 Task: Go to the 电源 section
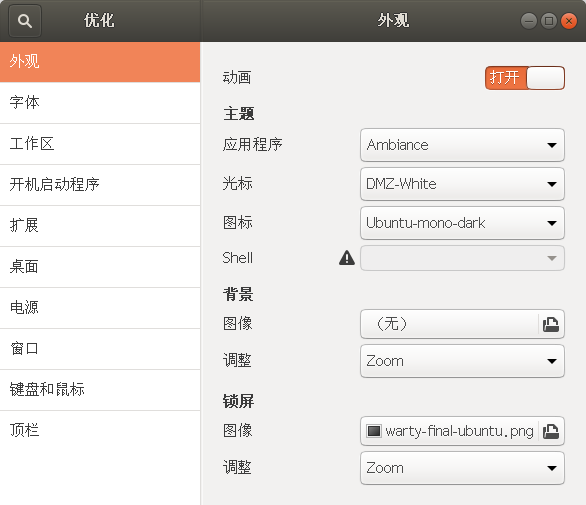(100, 308)
